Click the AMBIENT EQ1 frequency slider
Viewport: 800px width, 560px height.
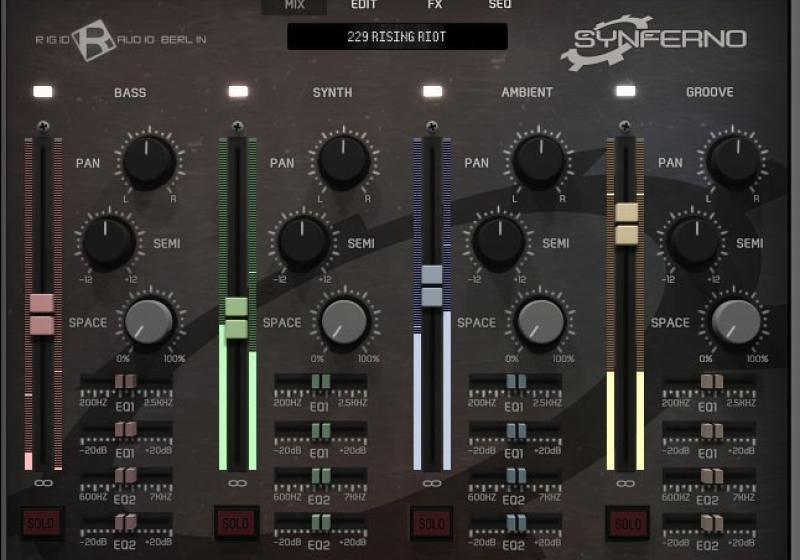coord(516,381)
